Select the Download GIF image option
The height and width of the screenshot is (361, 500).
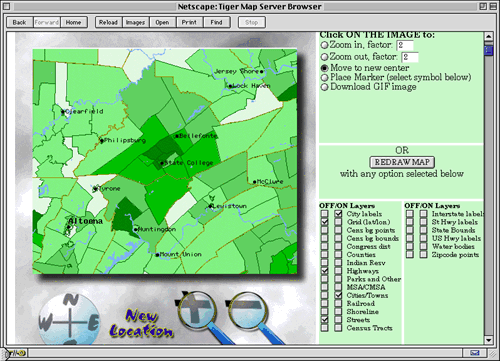tap(324, 87)
